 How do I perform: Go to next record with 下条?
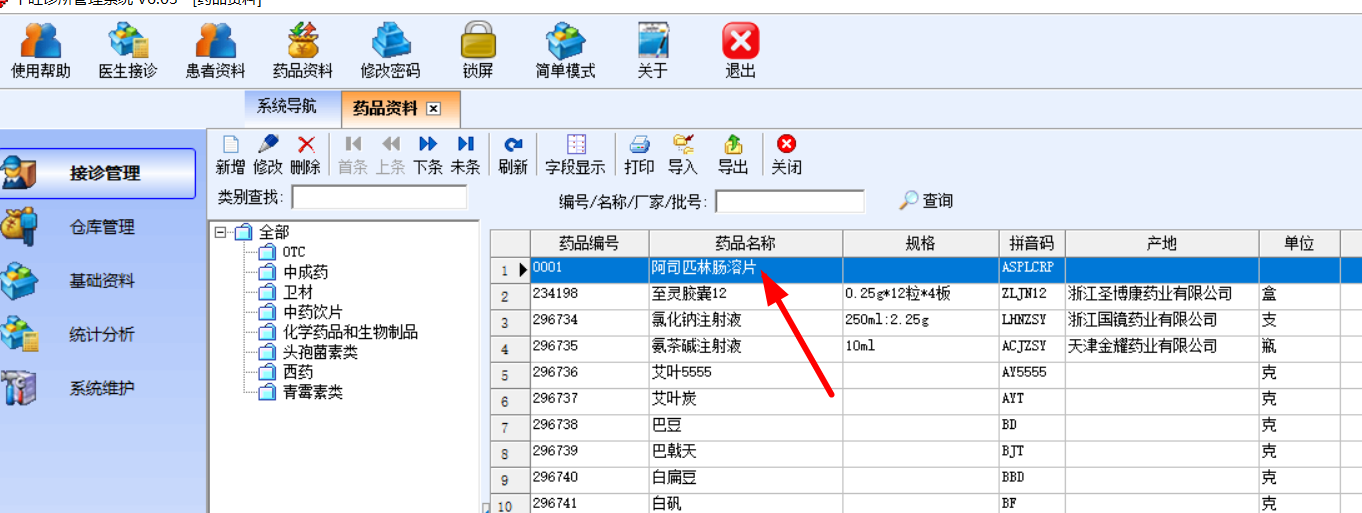click(x=428, y=156)
